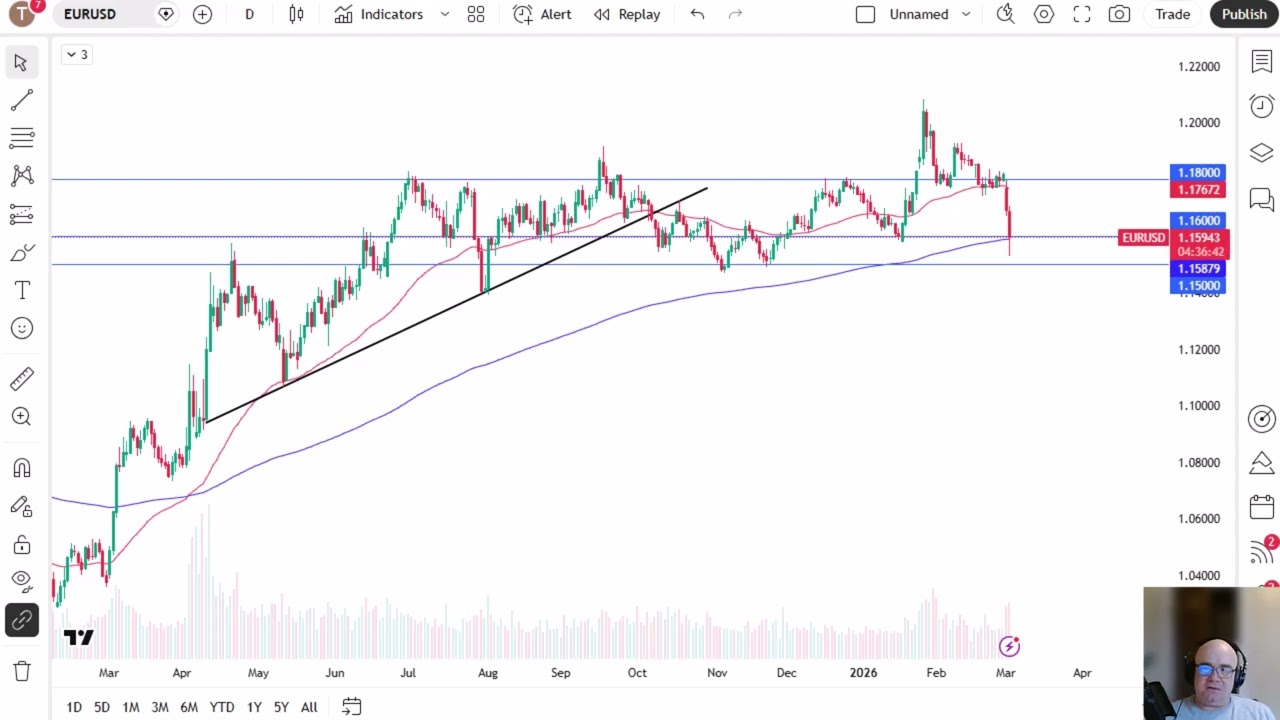Open chart settings hexagon icon
The image size is (1280, 720).
tap(1044, 14)
